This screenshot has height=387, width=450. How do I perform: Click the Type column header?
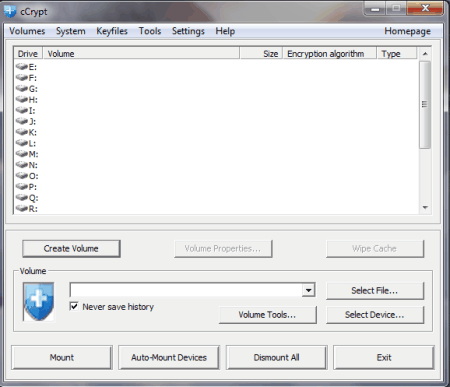point(397,54)
